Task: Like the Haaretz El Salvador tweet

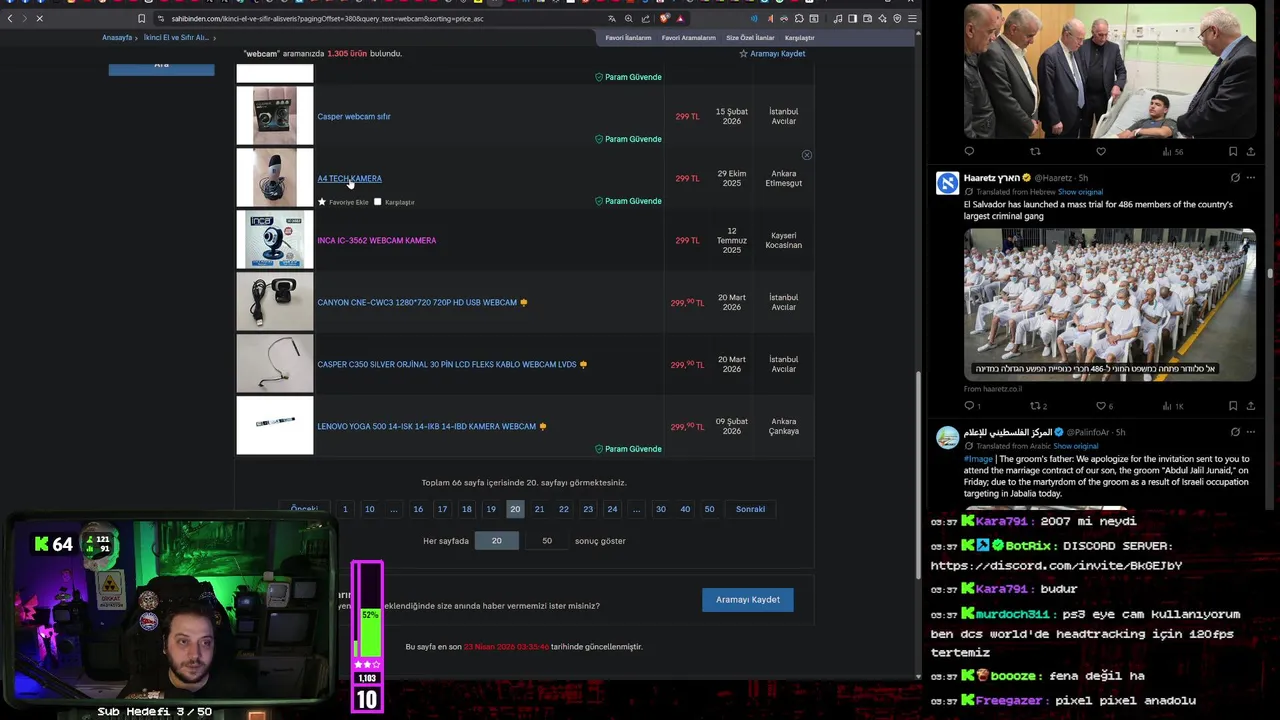Action: point(1101,406)
